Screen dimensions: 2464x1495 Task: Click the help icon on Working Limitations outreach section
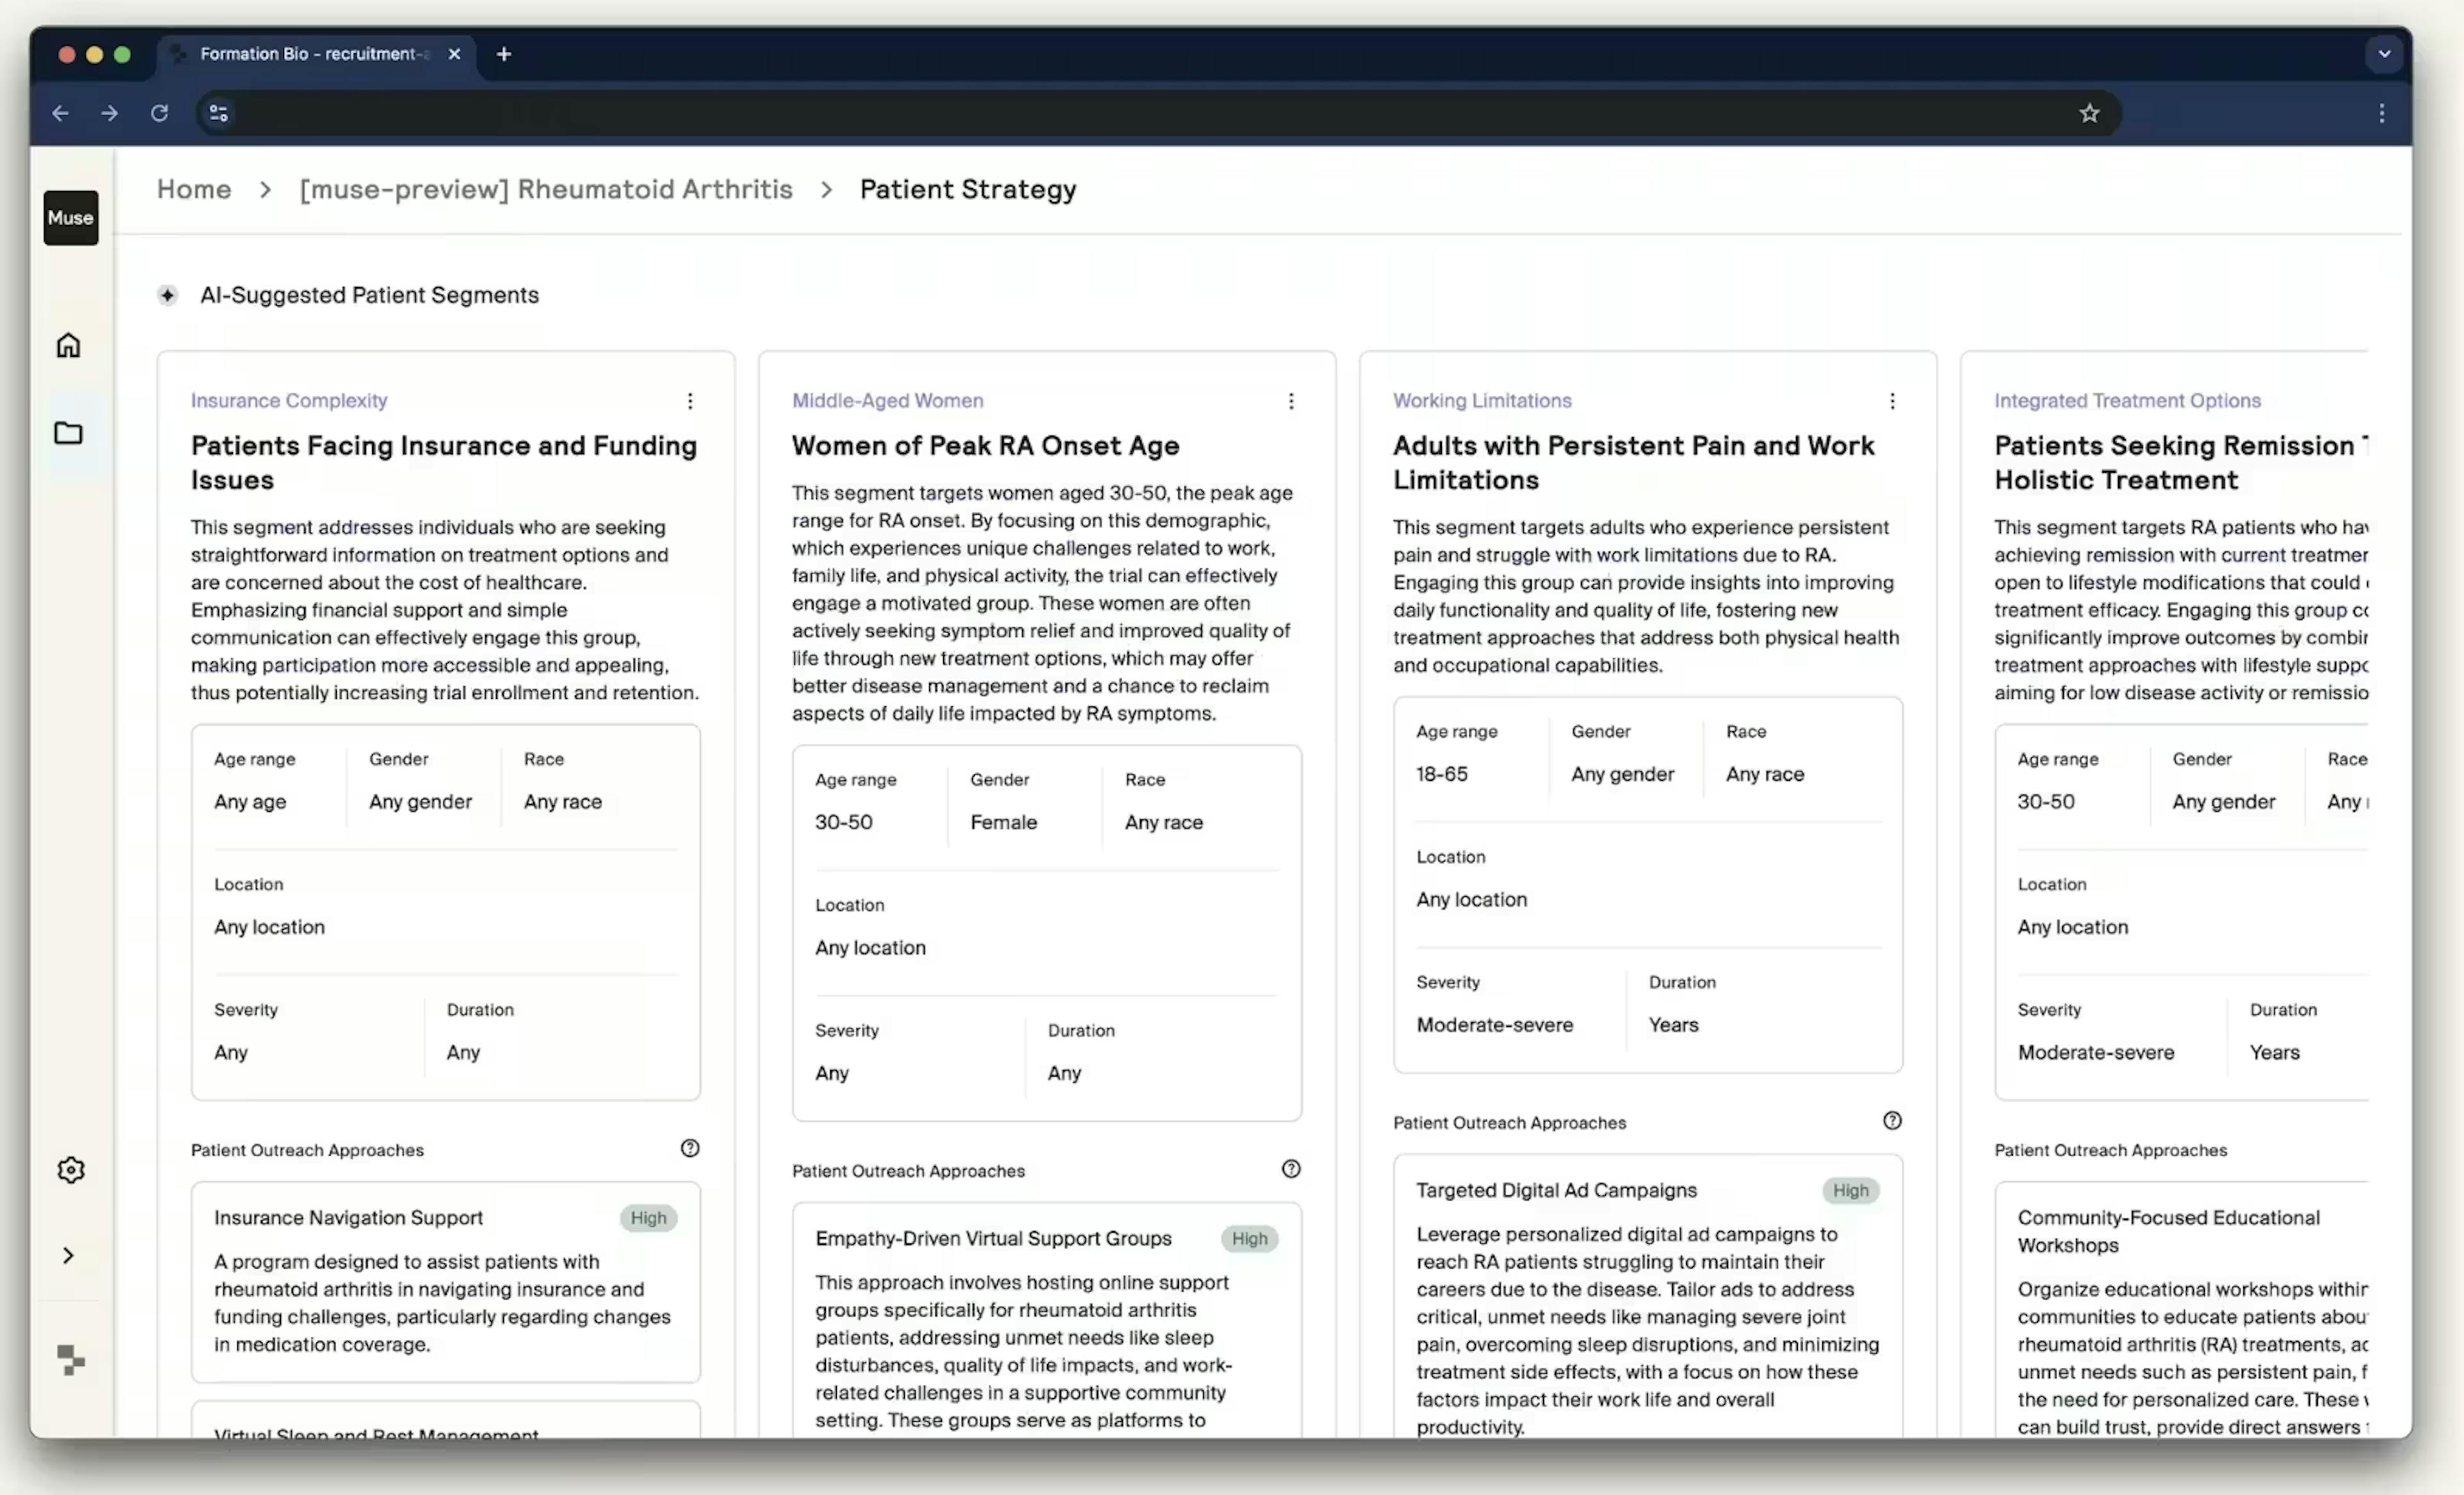point(1891,1120)
